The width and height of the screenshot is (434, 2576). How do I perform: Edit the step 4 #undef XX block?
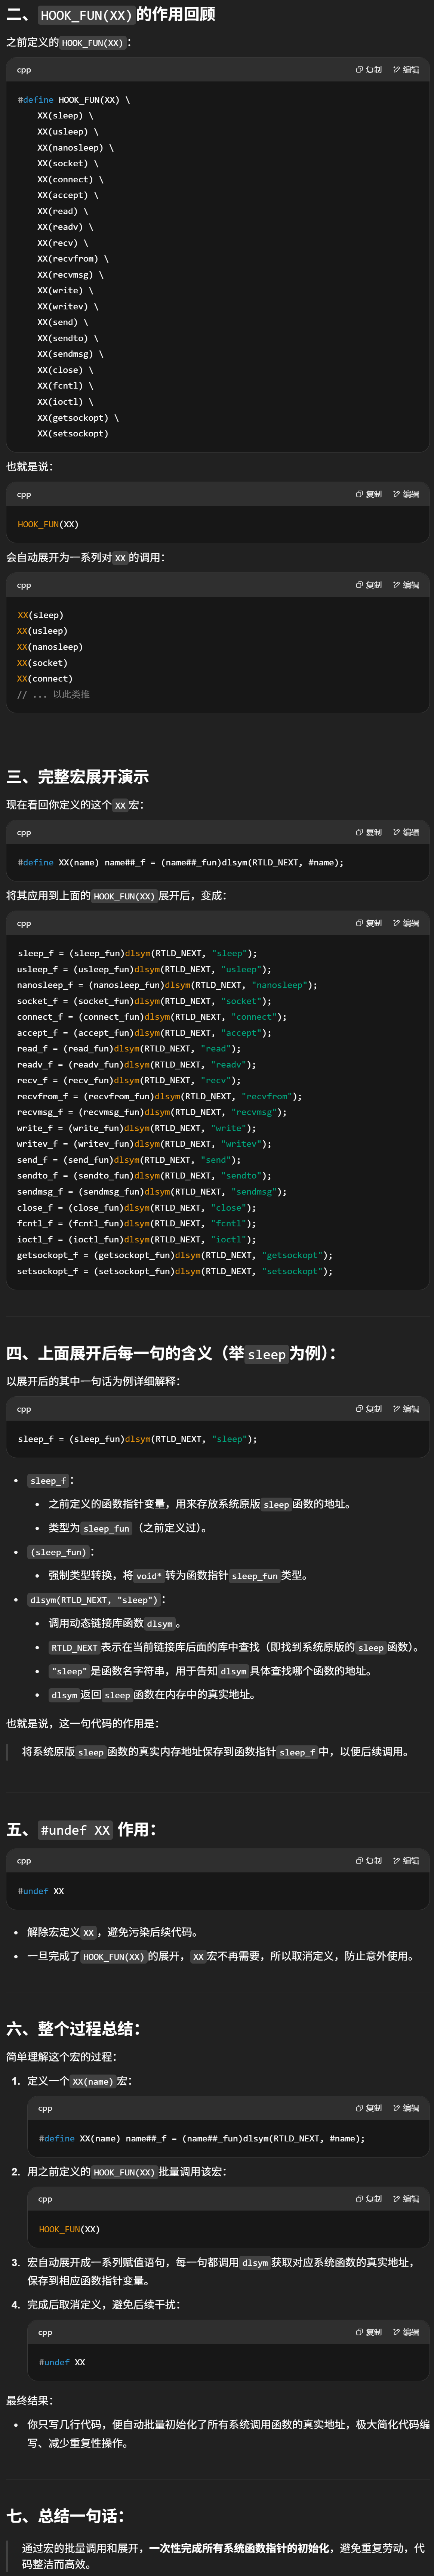(x=406, y=2332)
